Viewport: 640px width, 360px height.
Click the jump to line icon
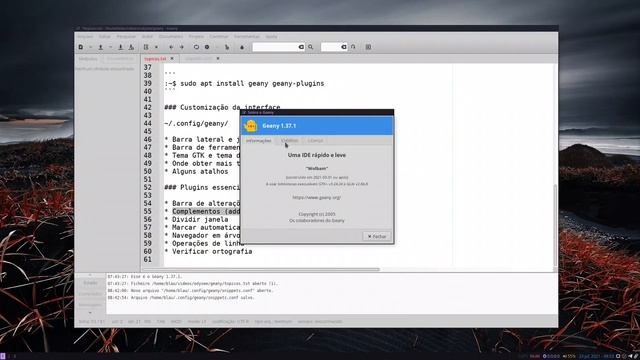tap(353, 47)
